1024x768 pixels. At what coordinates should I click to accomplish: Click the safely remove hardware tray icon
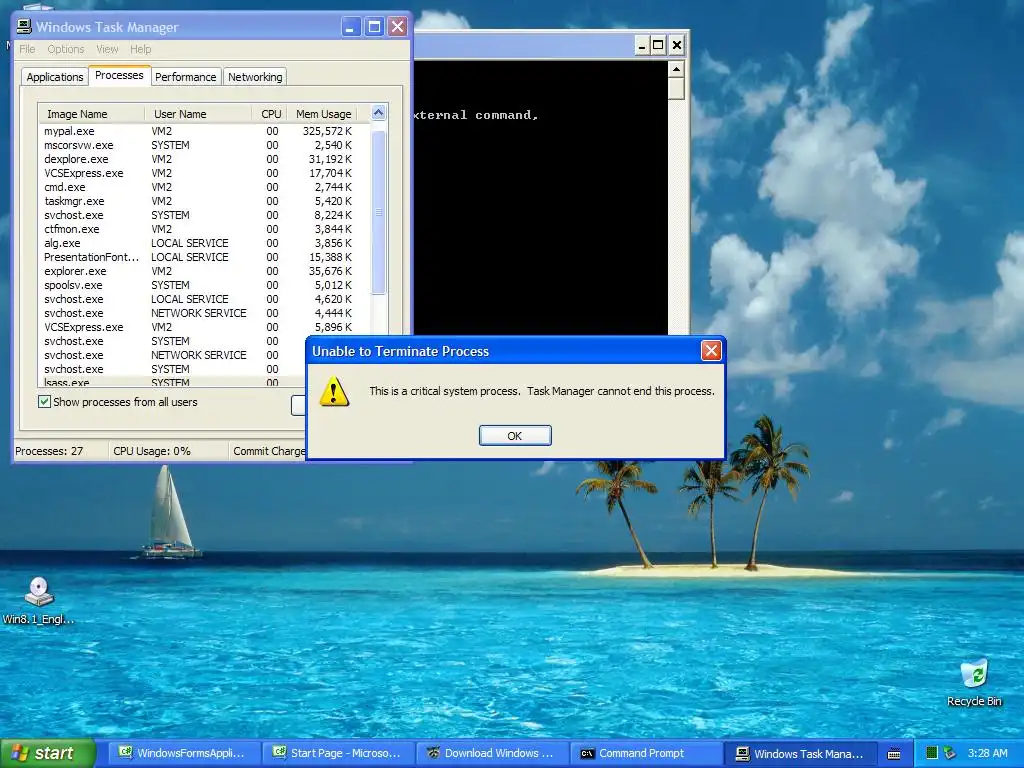[x=950, y=753]
